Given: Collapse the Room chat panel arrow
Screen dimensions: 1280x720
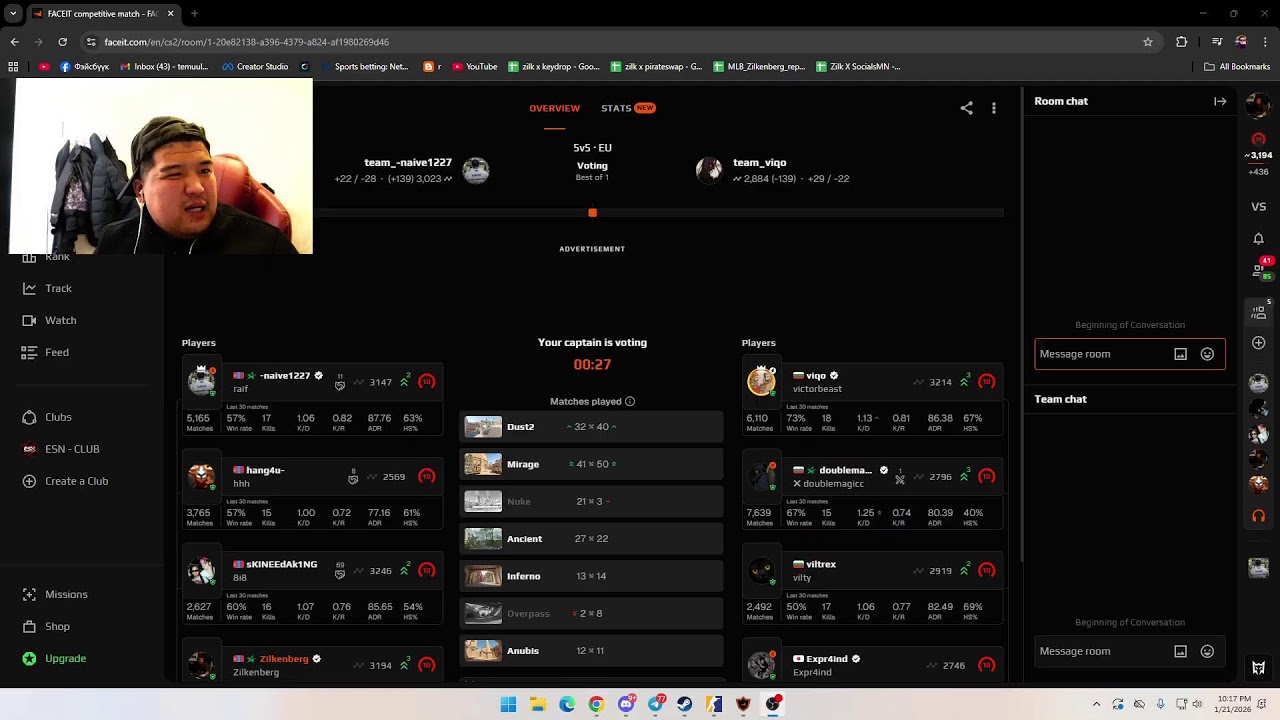Looking at the screenshot, I should pos(1220,101).
